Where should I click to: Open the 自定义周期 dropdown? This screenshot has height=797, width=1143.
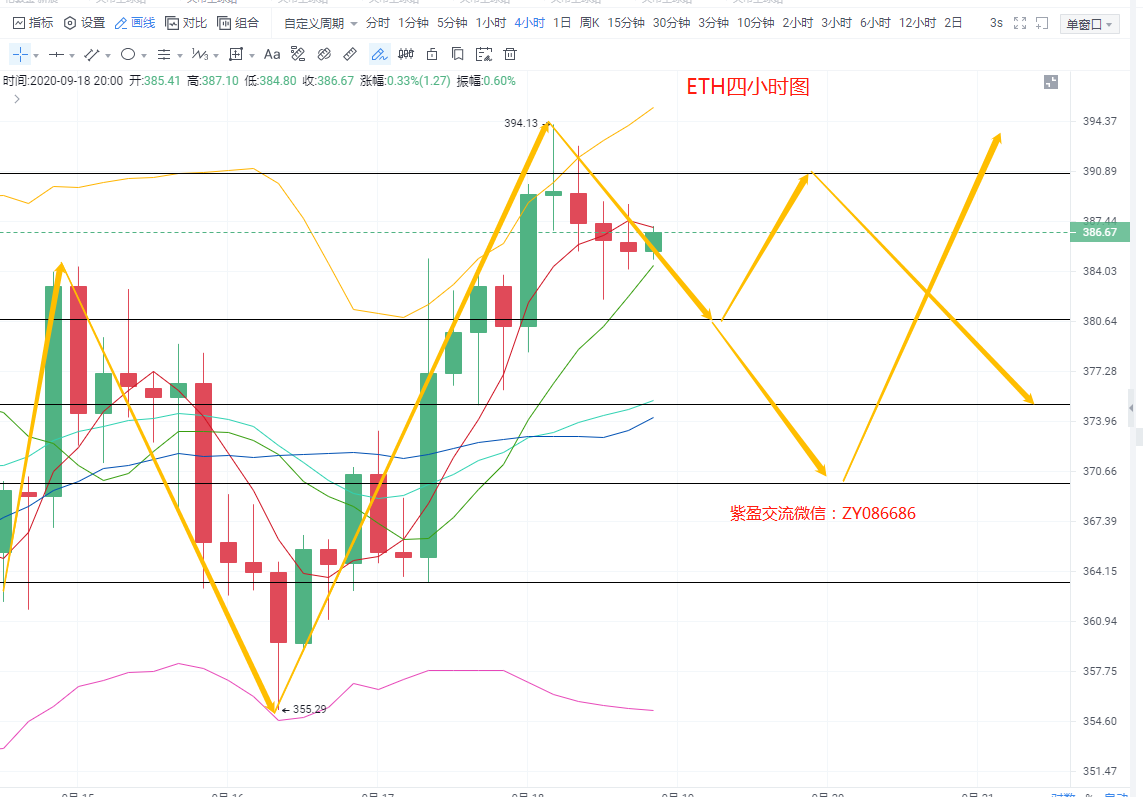(320, 23)
